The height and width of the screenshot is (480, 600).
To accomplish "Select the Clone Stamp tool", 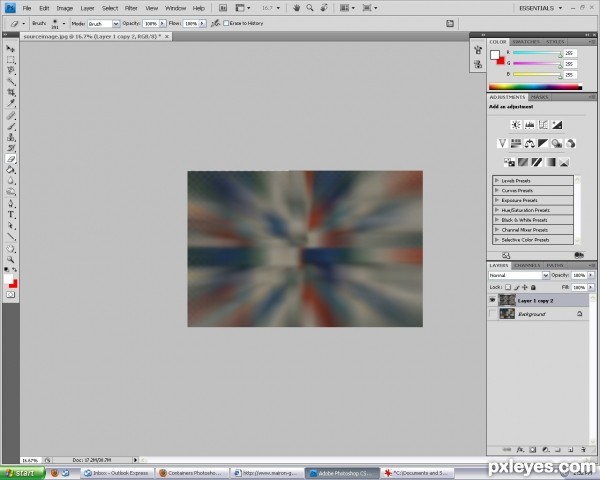I will point(11,137).
